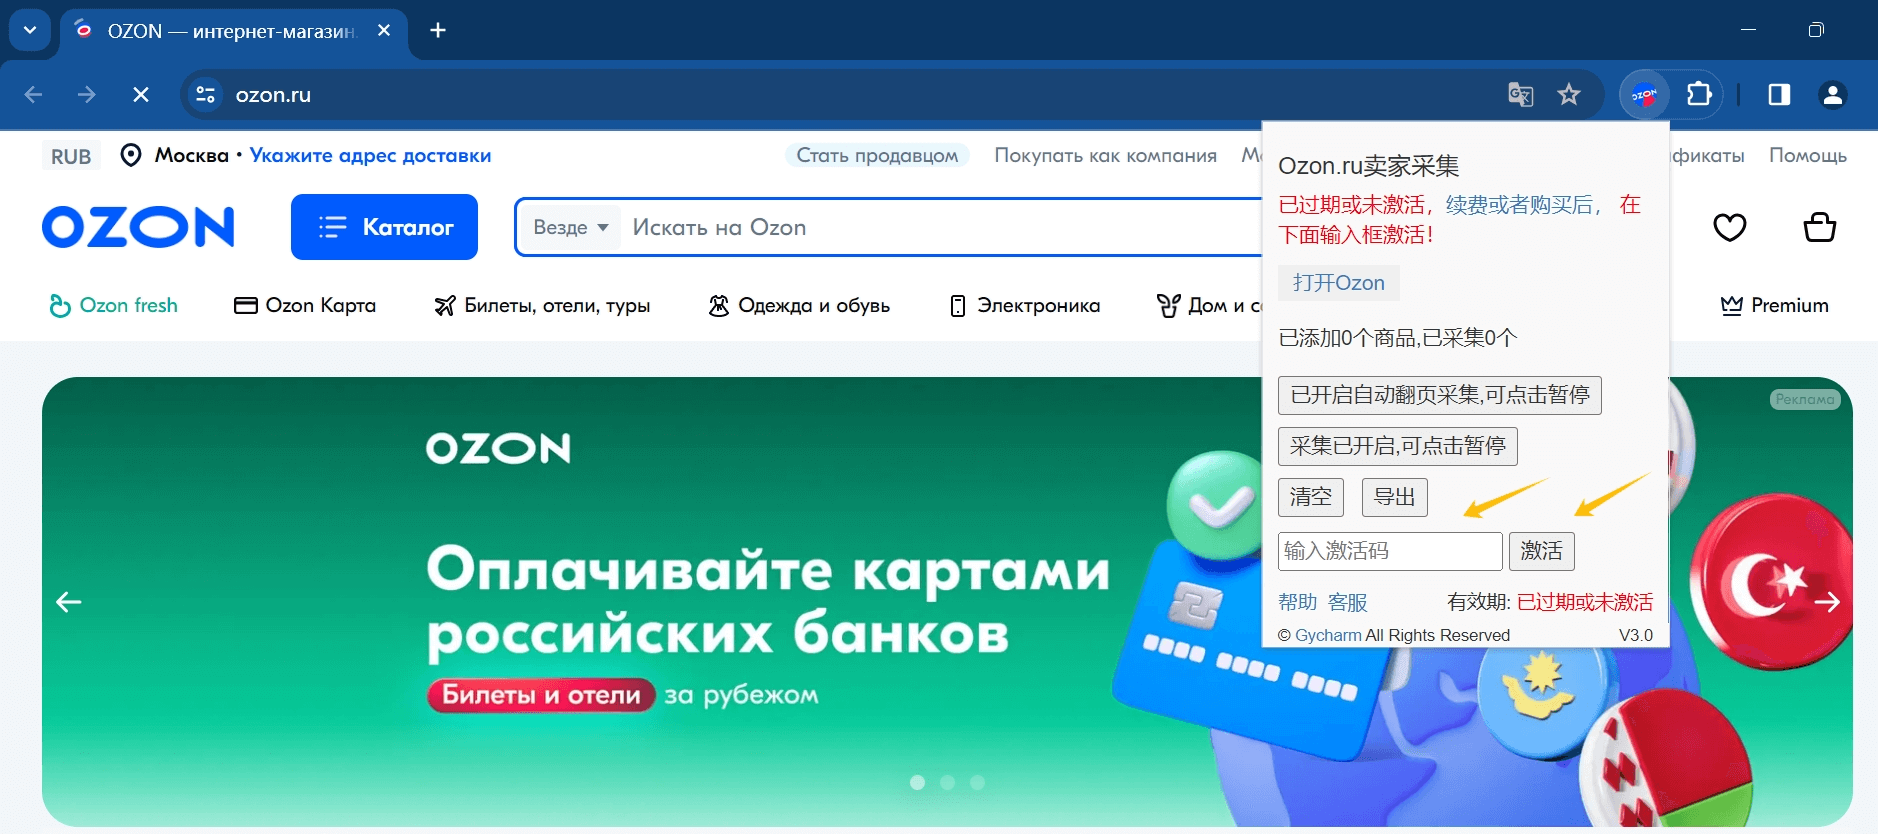The height and width of the screenshot is (834, 1878).
Task: Show previous banner slide arrow
Action: point(68,602)
